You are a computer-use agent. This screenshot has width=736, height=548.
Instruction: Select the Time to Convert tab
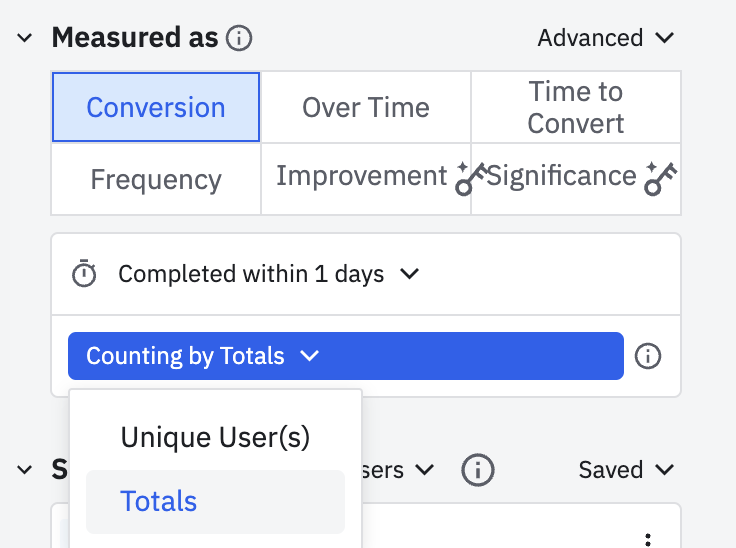coord(576,107)
